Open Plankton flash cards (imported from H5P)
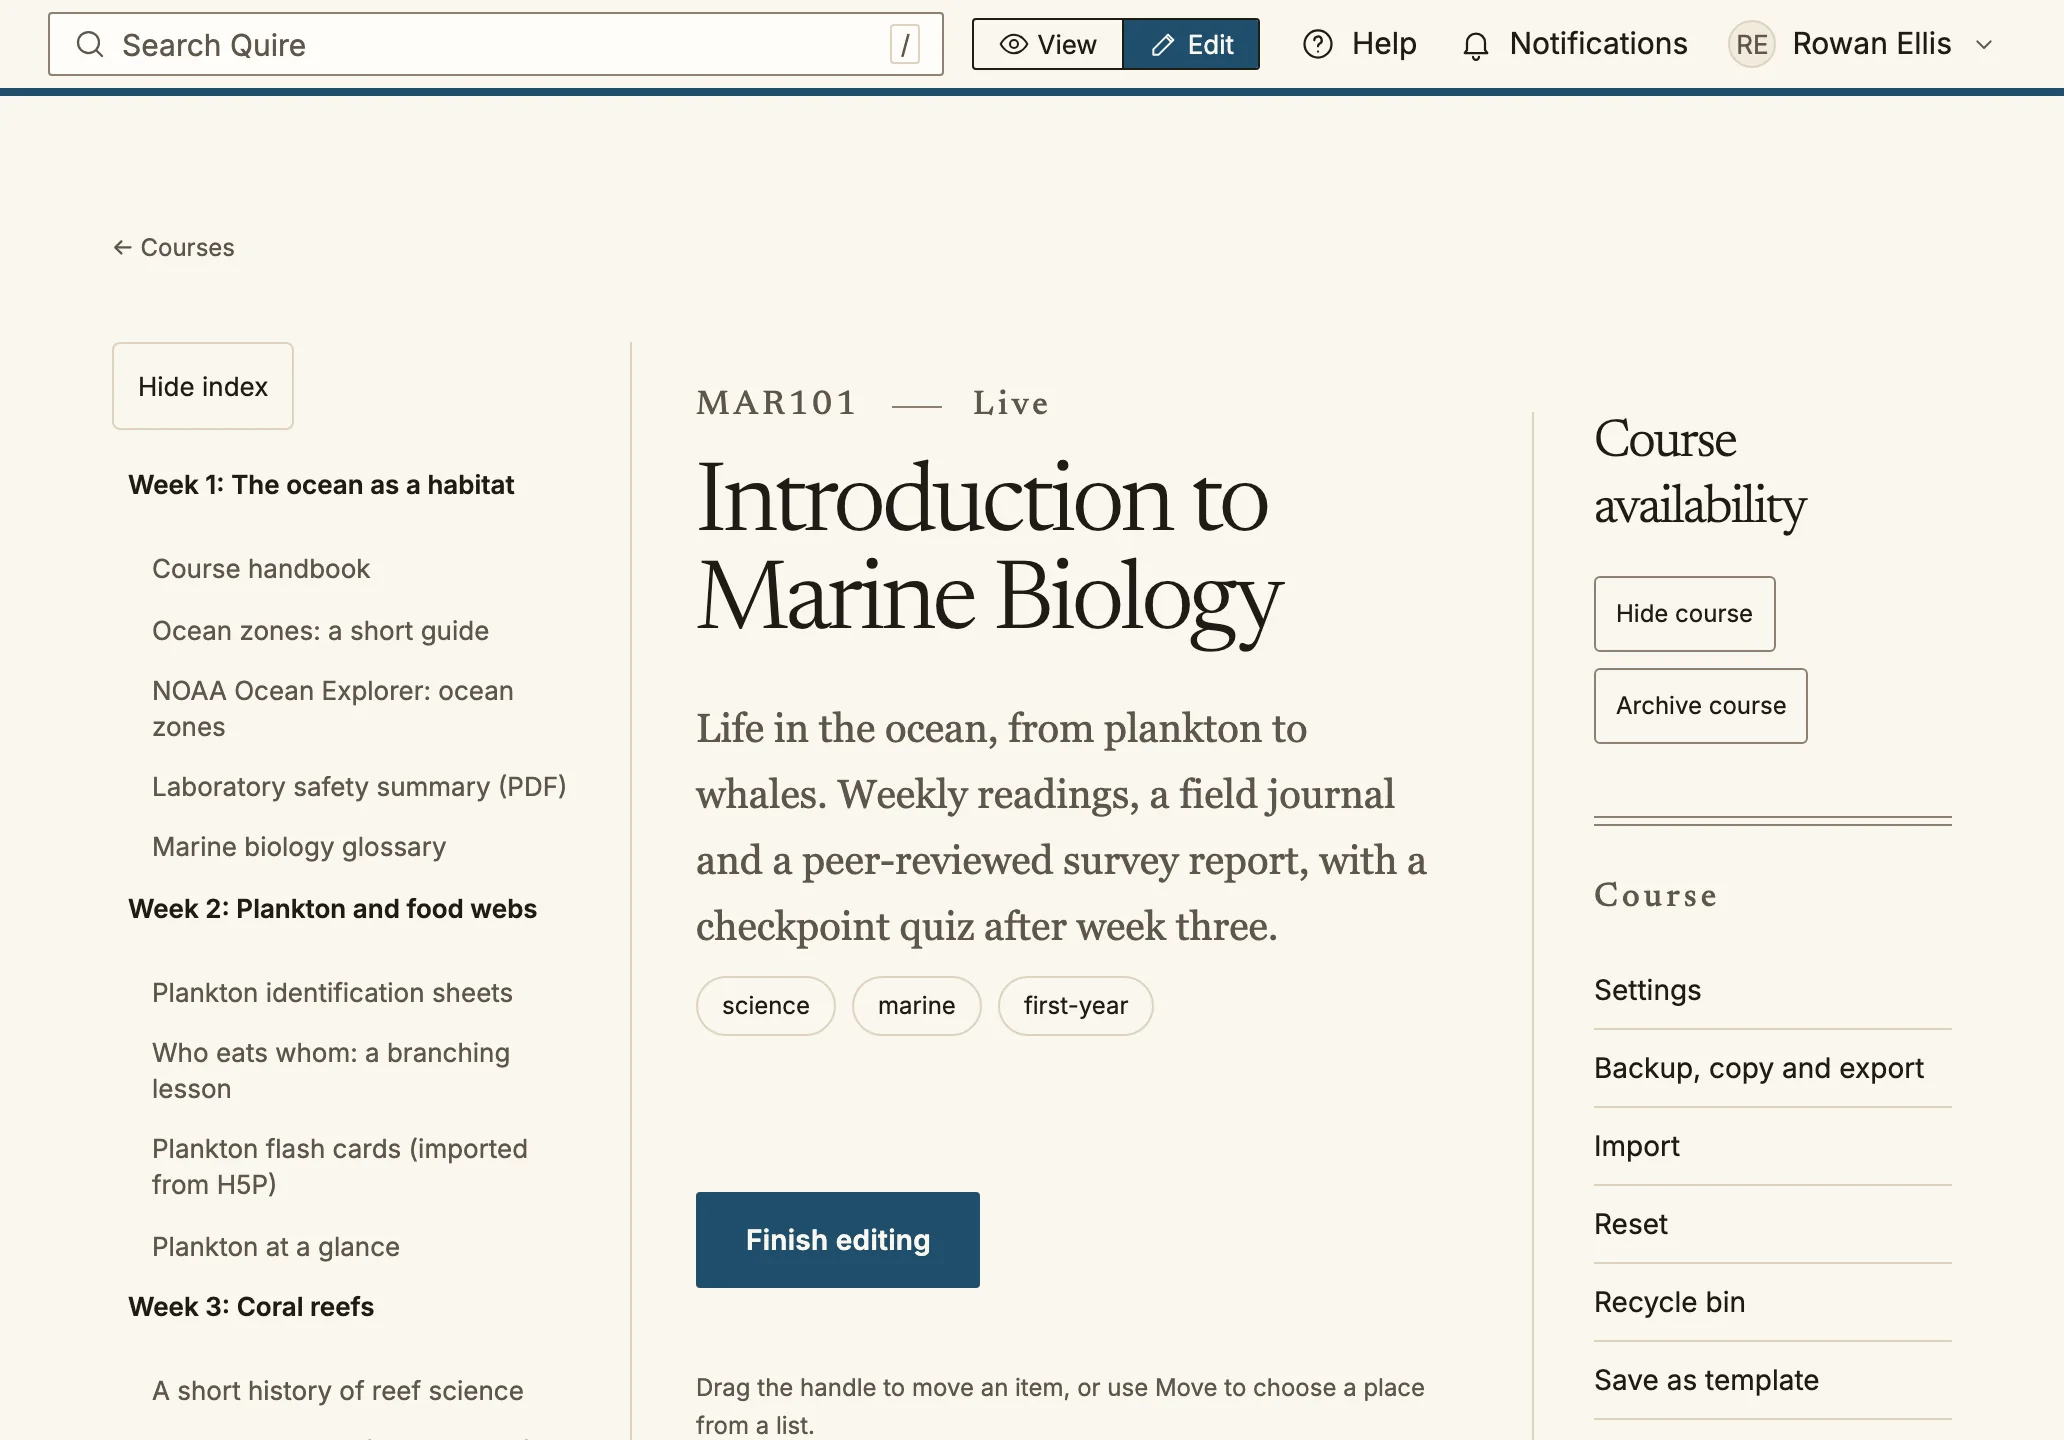Viewport: 2064px width, 1440px height. coord(340,1167)
